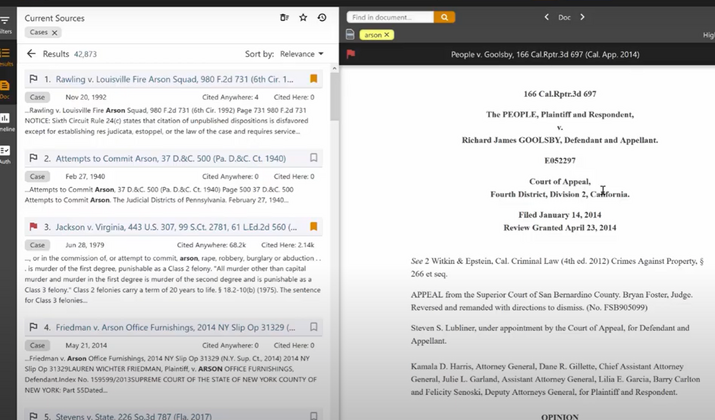Viewport: 715px width, 420px height.
Task: Go back using the Results arrow
Action: click(31, 54)
